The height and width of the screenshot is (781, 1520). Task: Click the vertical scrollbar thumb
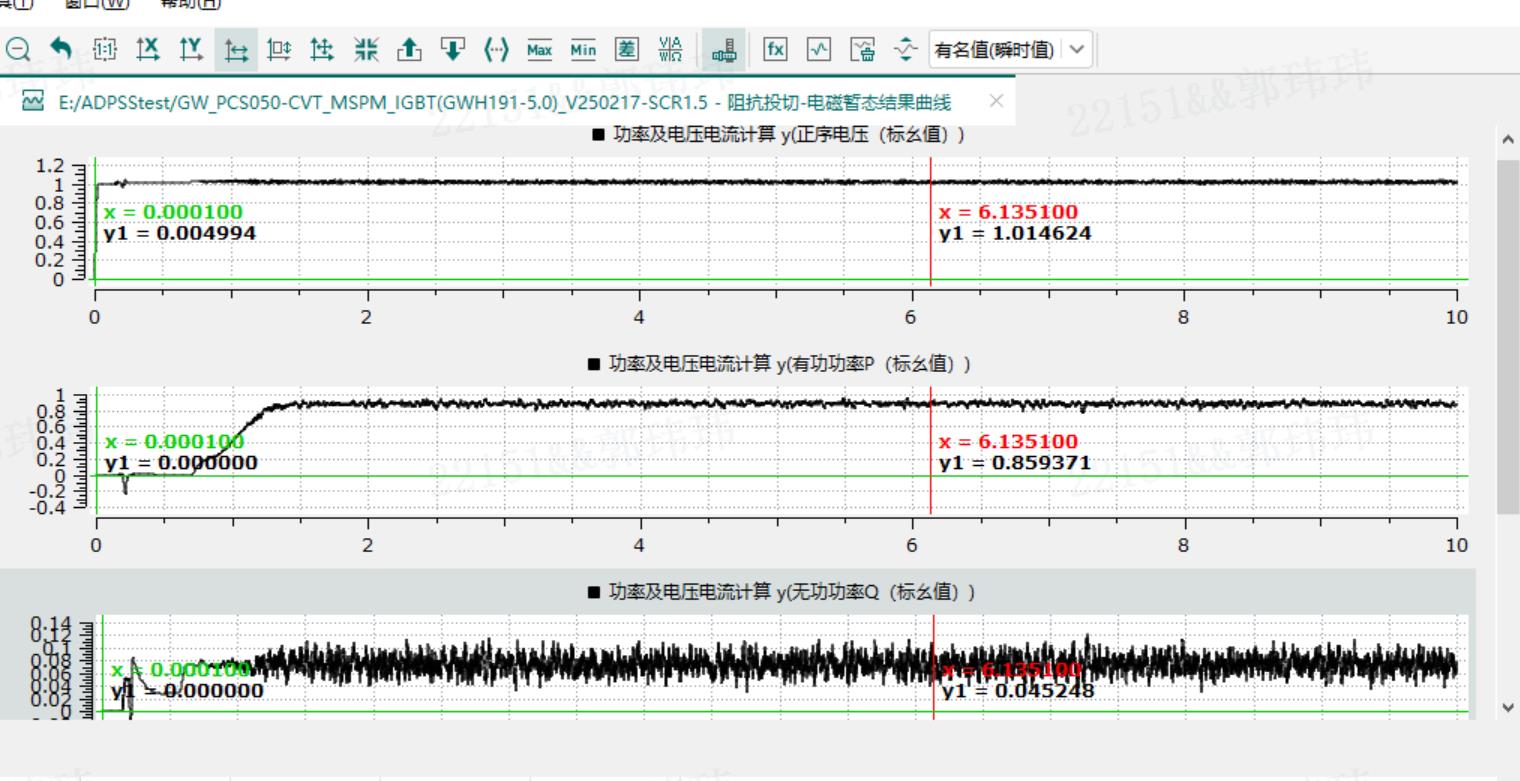[1508, 335]
